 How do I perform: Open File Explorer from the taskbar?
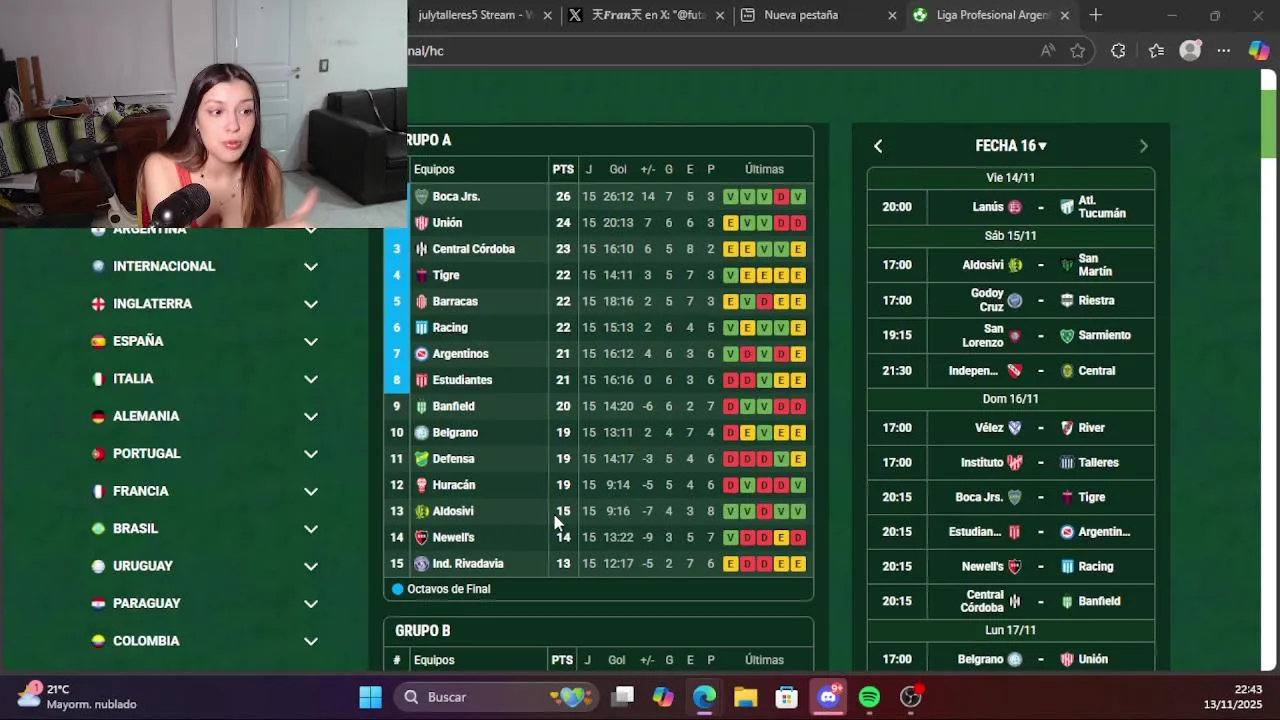coord(746,697)
